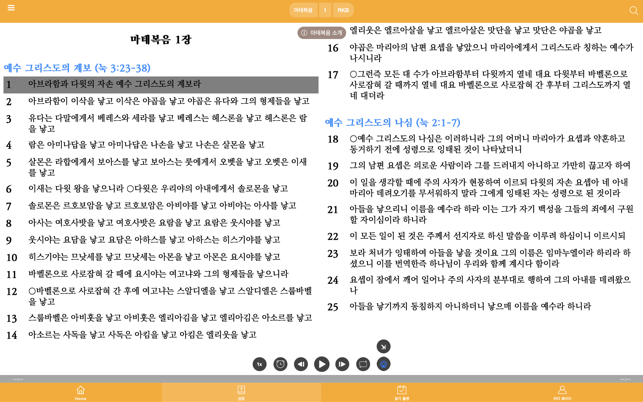Select verse 19 그의 남편 요셉은
Screen dimensions: 643x402
click(480, 165)
